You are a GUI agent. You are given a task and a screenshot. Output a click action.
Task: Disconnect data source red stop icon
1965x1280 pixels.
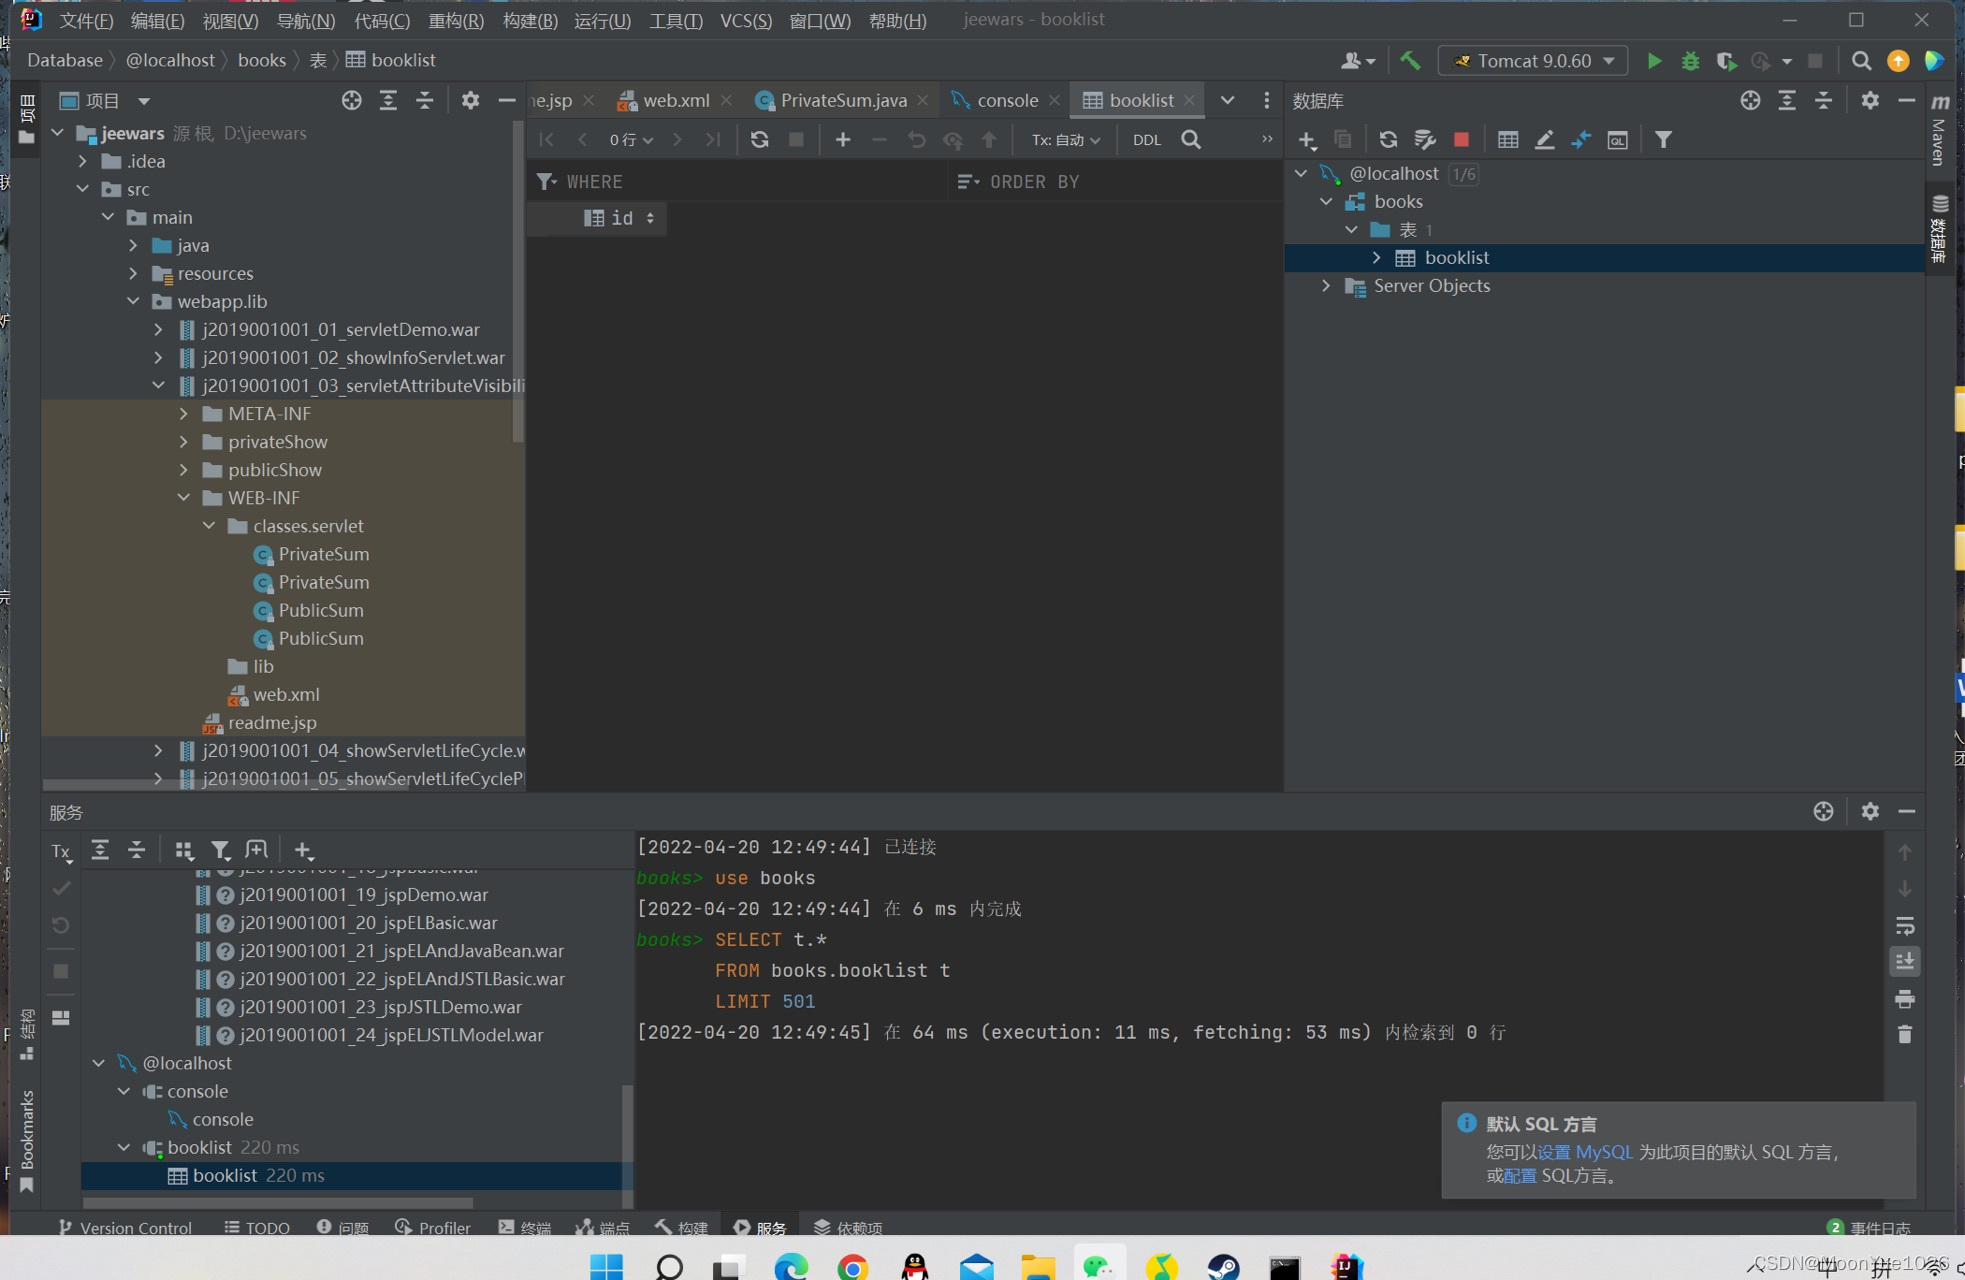tap(1461, 140)
